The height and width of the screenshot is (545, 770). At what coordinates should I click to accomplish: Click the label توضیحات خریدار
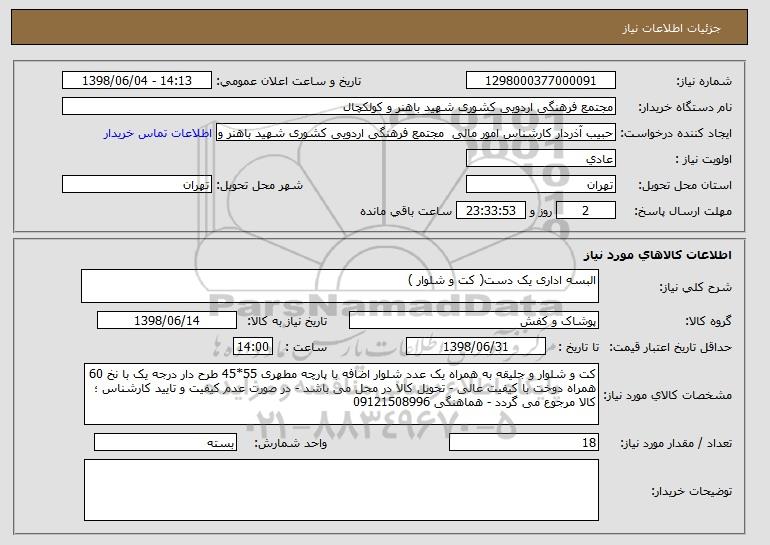click(691, 491)
